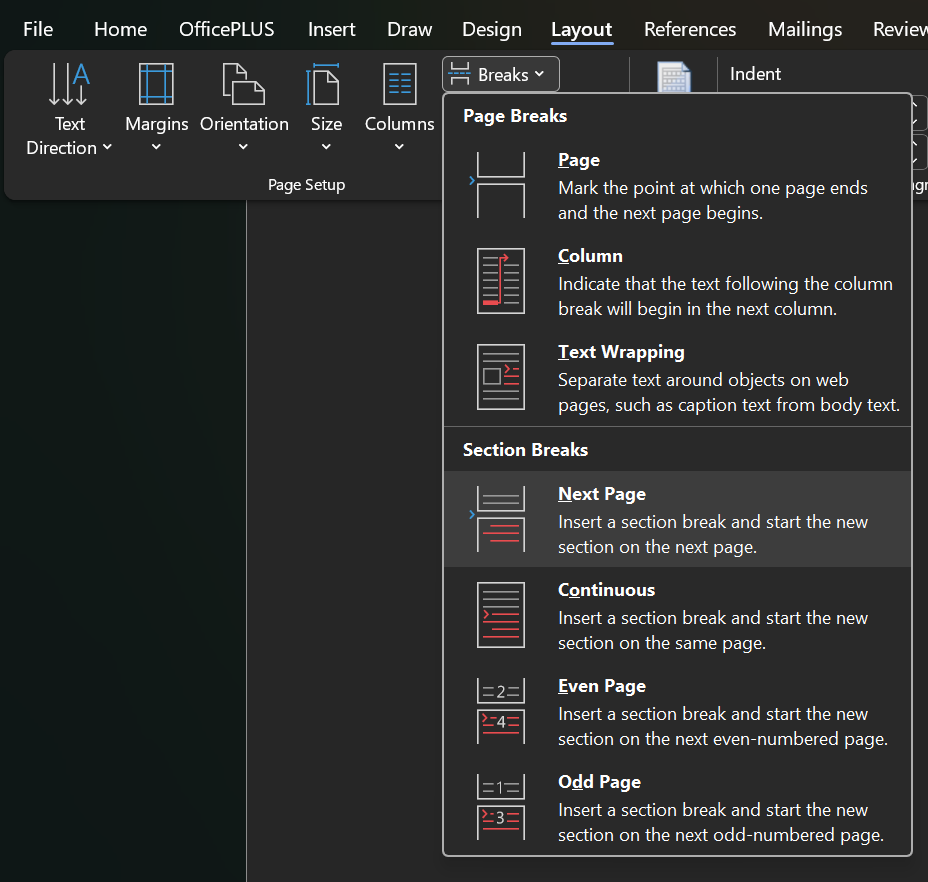Image resolution: width=928 pixels, height=882 pixels.
Task: Collapse the Breaks dropdown button
Action: click(501, 75)
